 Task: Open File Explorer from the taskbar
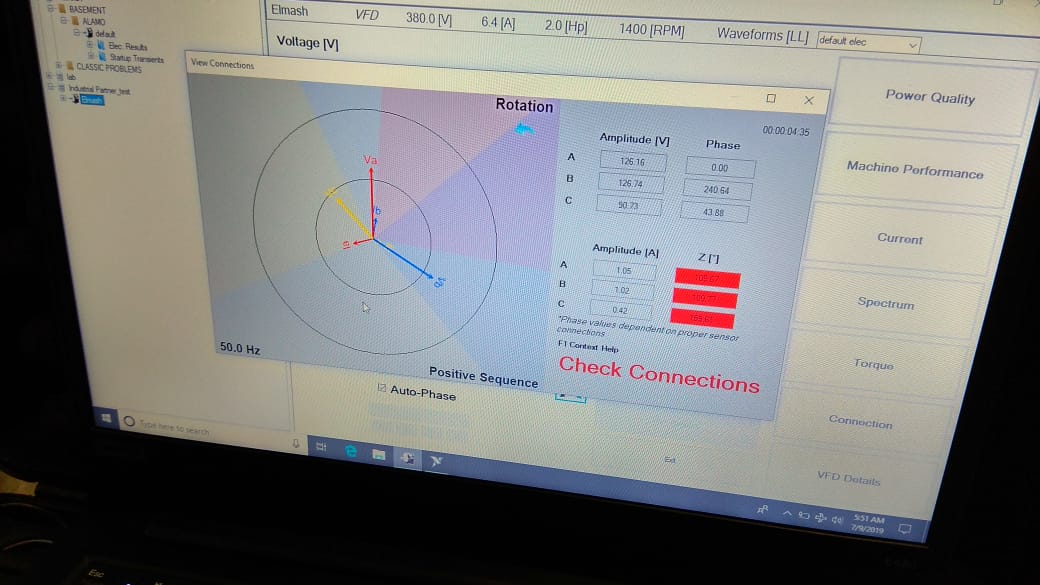tap(379, 454)
